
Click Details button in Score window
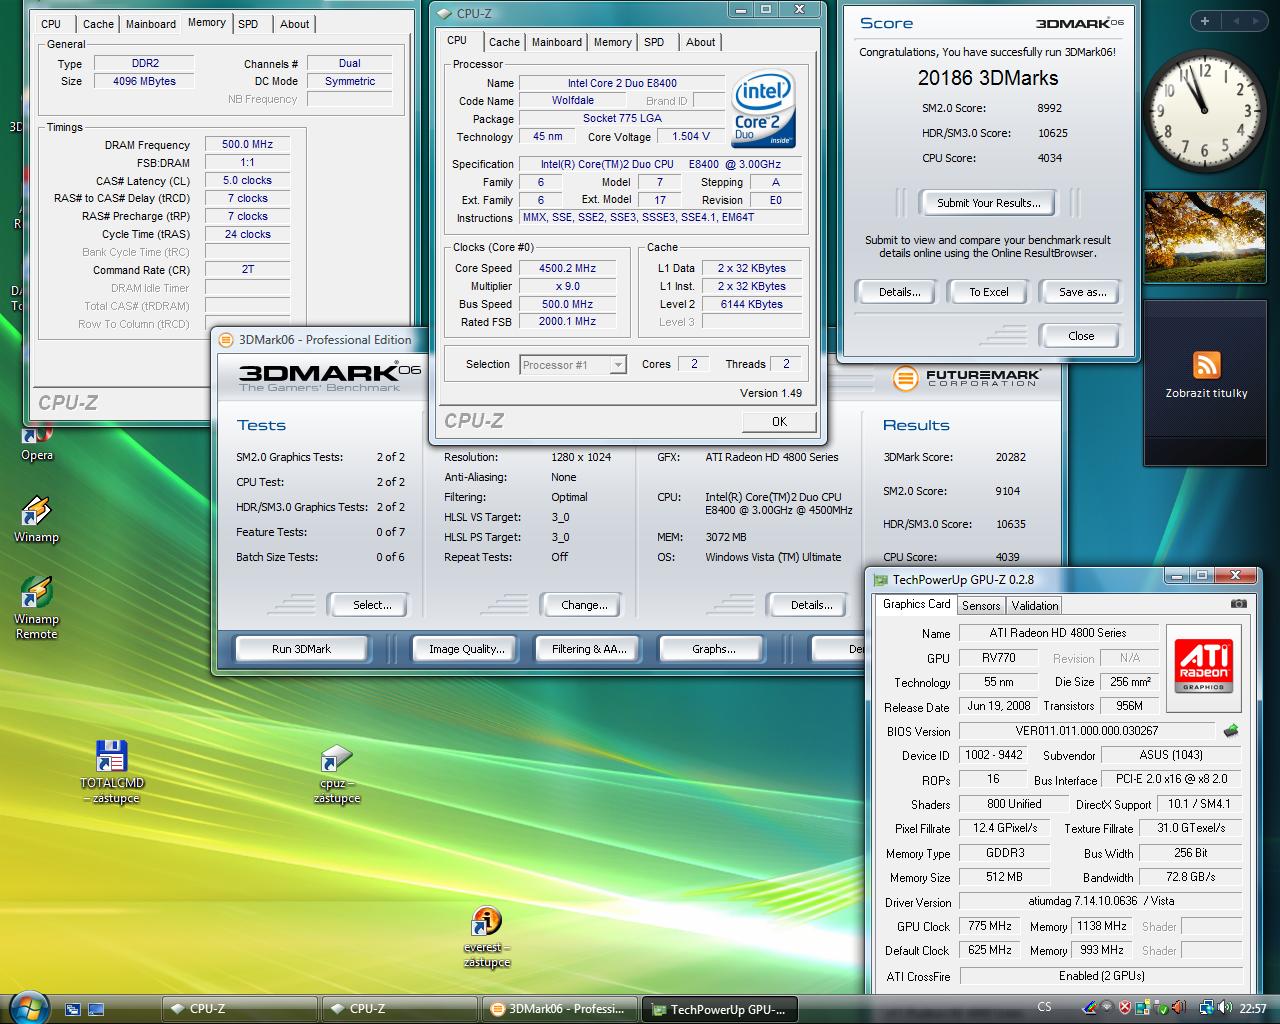pyautogui.click(x=899, y=292)
